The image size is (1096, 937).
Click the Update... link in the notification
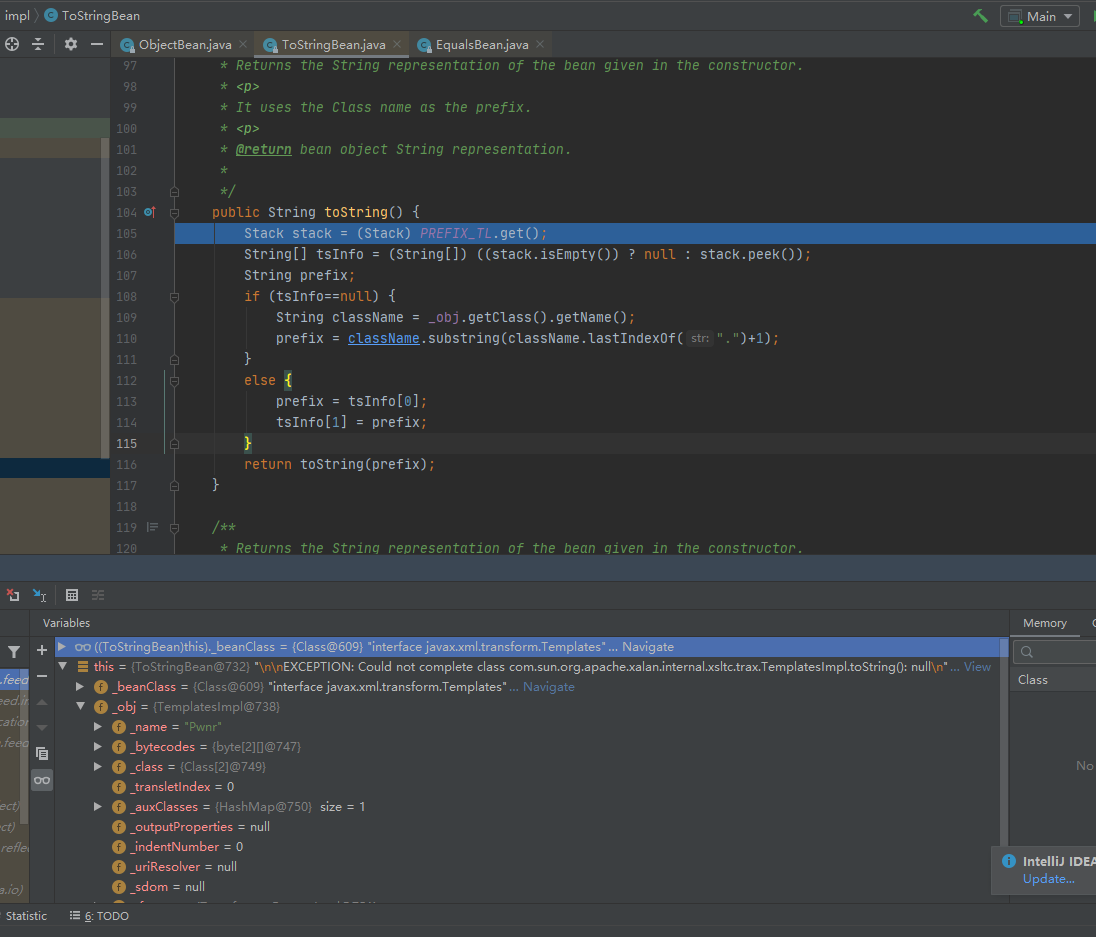[x=1048, y=878]
